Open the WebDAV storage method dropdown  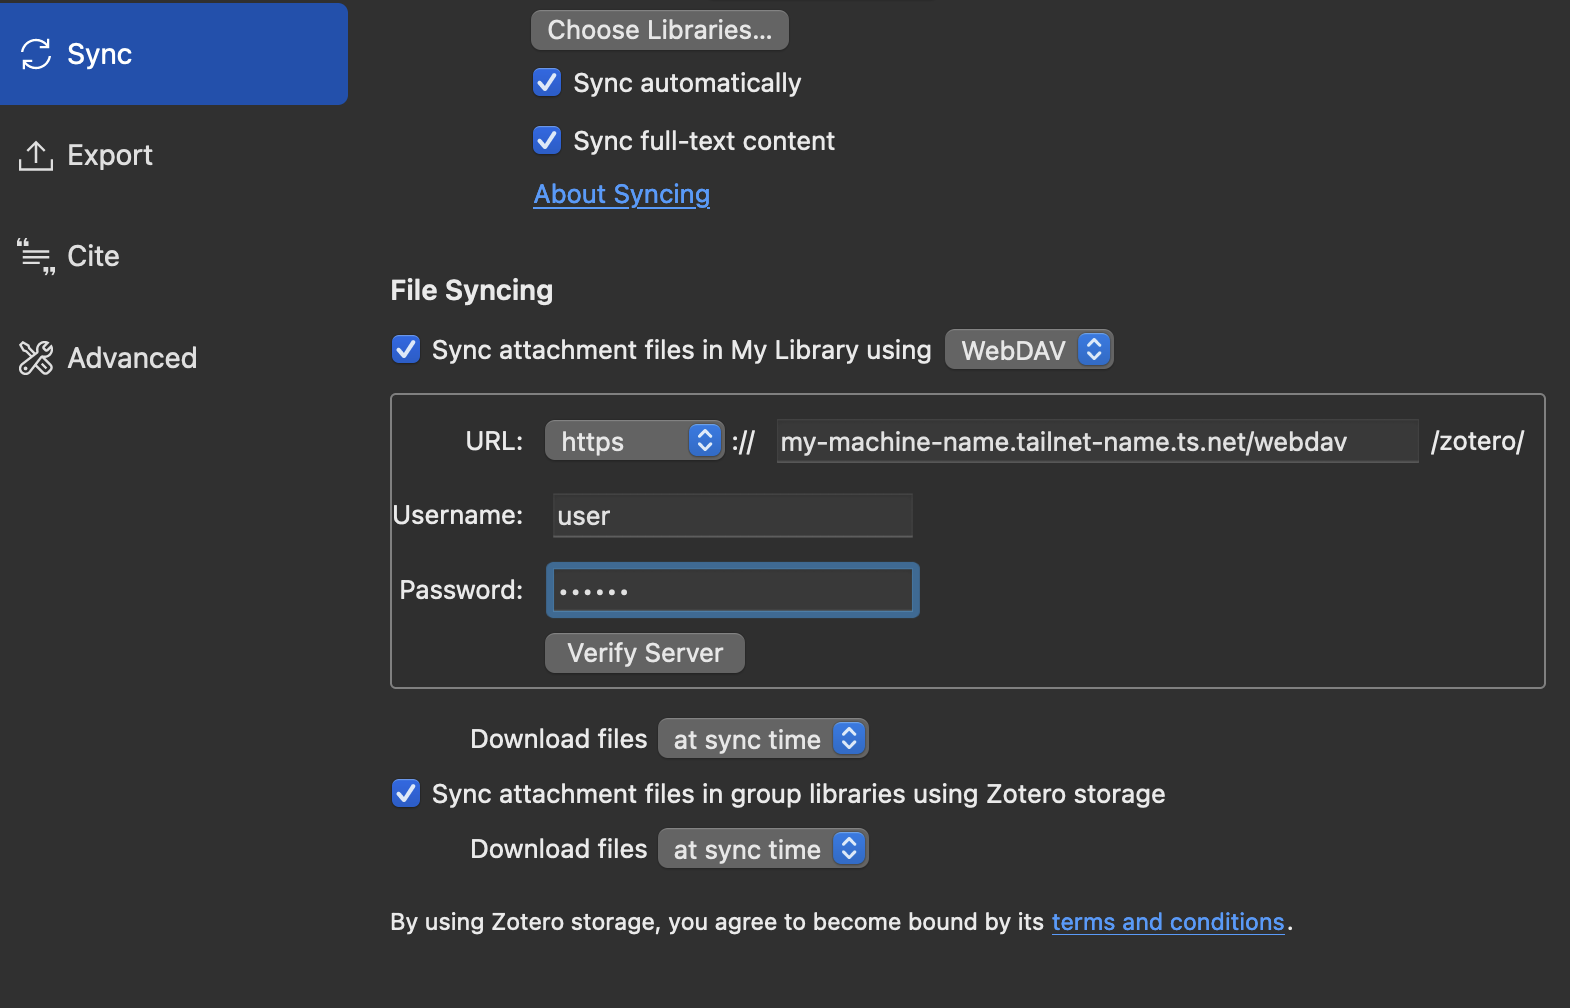click(1029, 350)
